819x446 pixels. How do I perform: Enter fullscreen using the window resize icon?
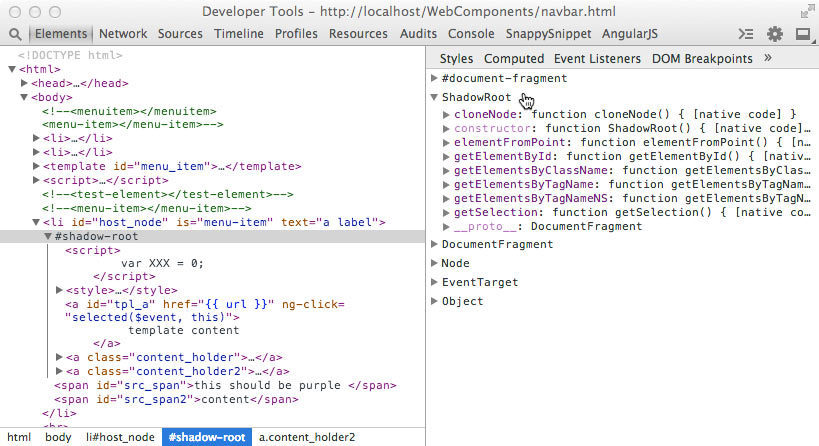[x=806, y=11]
